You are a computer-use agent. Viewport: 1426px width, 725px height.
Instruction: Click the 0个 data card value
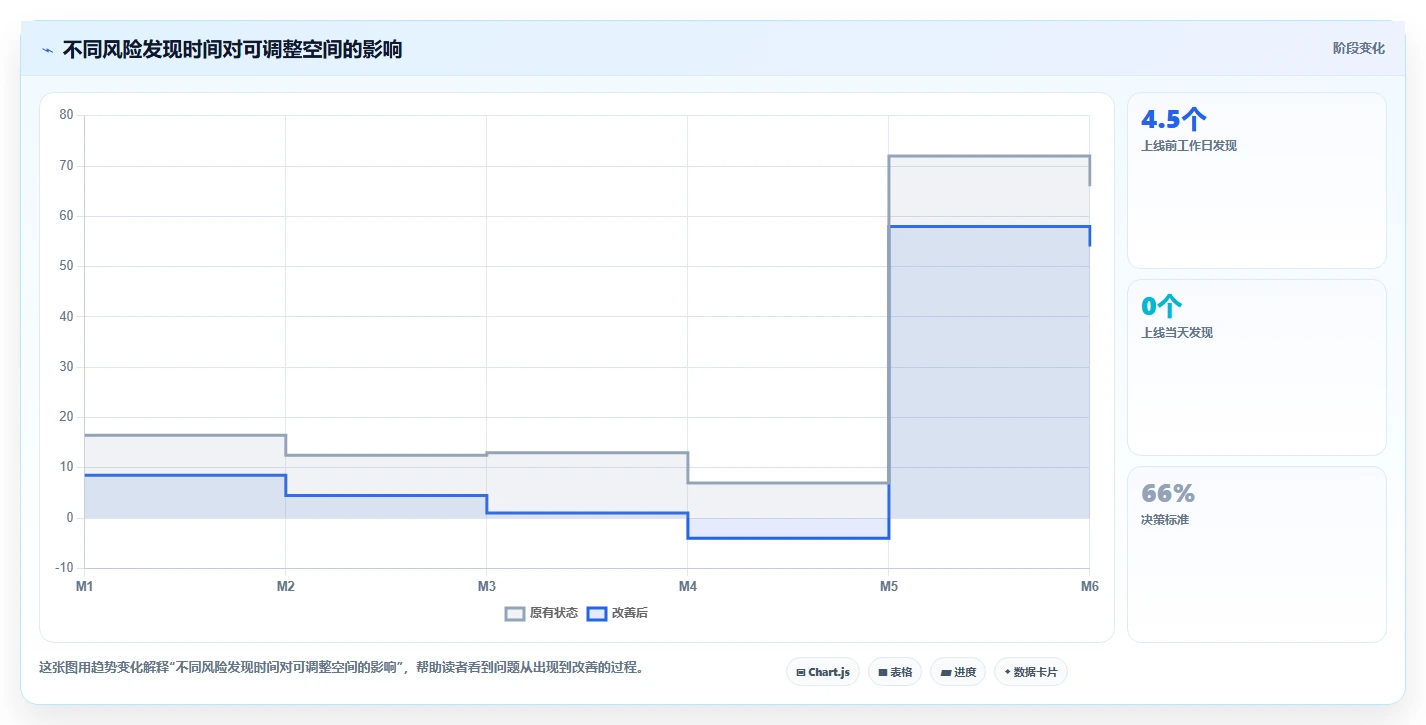click(1161, 306)
